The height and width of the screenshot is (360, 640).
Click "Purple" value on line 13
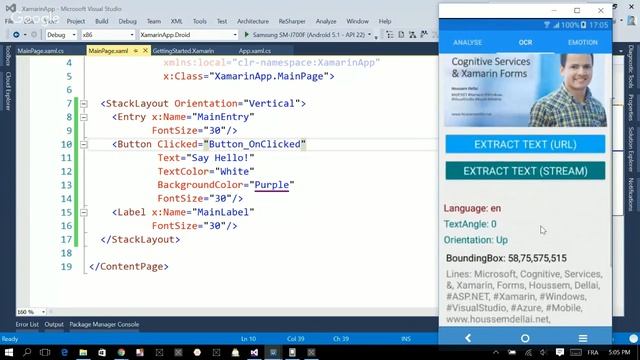coord(272,185)
